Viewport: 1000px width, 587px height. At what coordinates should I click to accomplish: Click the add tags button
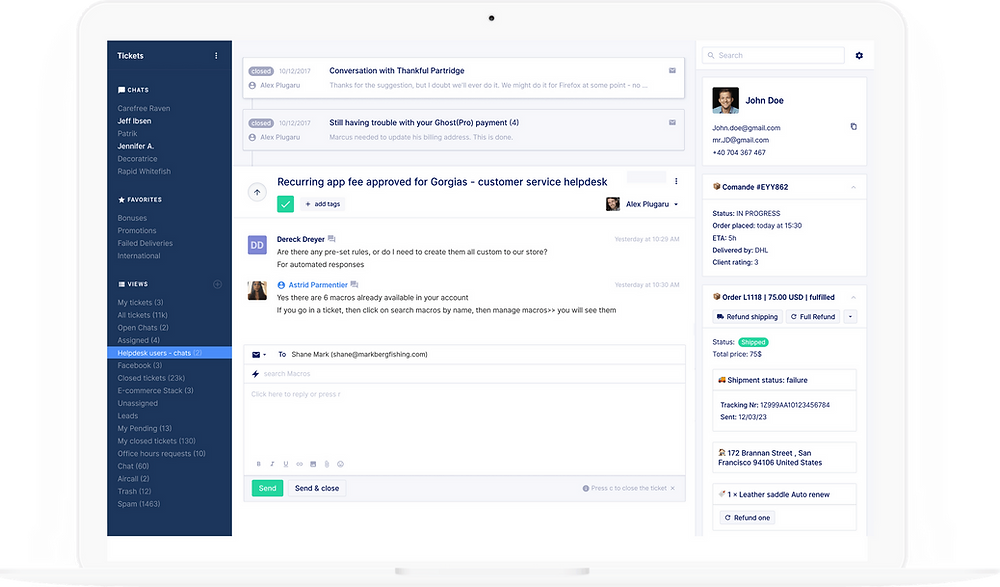[x=323, y=204]
